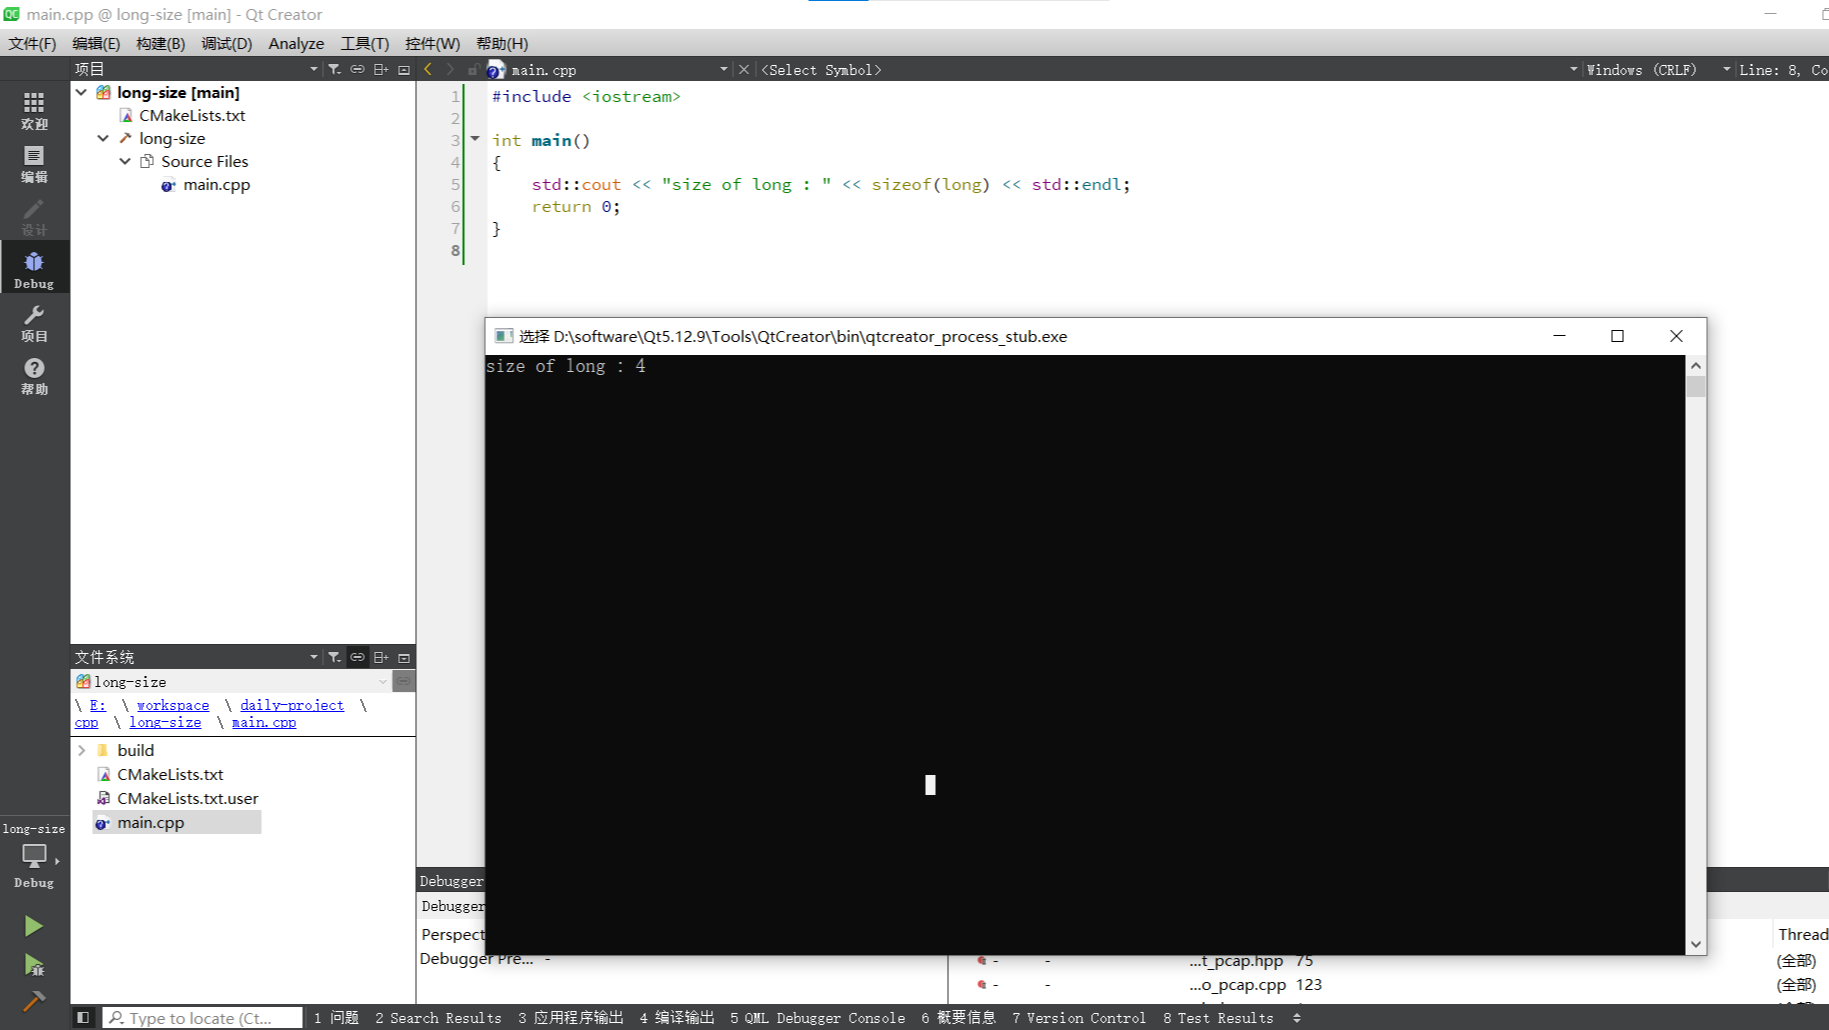Open the 工具(T) menu
This screenshot has height=1030, width=1829.
coord(364,43)
